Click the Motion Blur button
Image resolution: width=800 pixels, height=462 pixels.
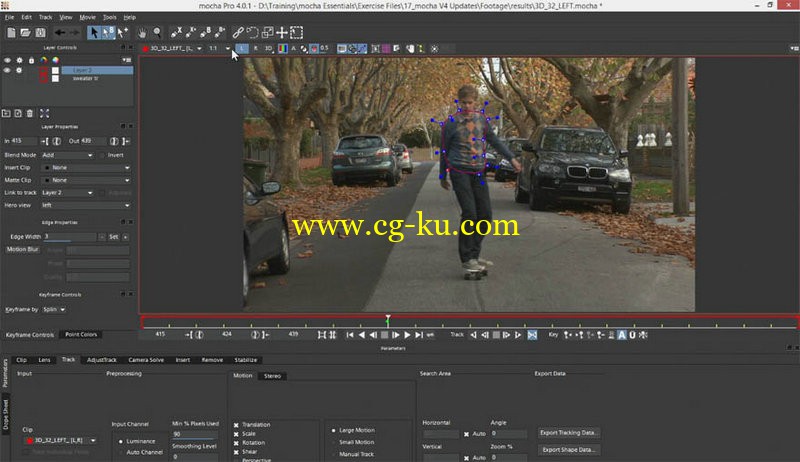coord(22,249)
